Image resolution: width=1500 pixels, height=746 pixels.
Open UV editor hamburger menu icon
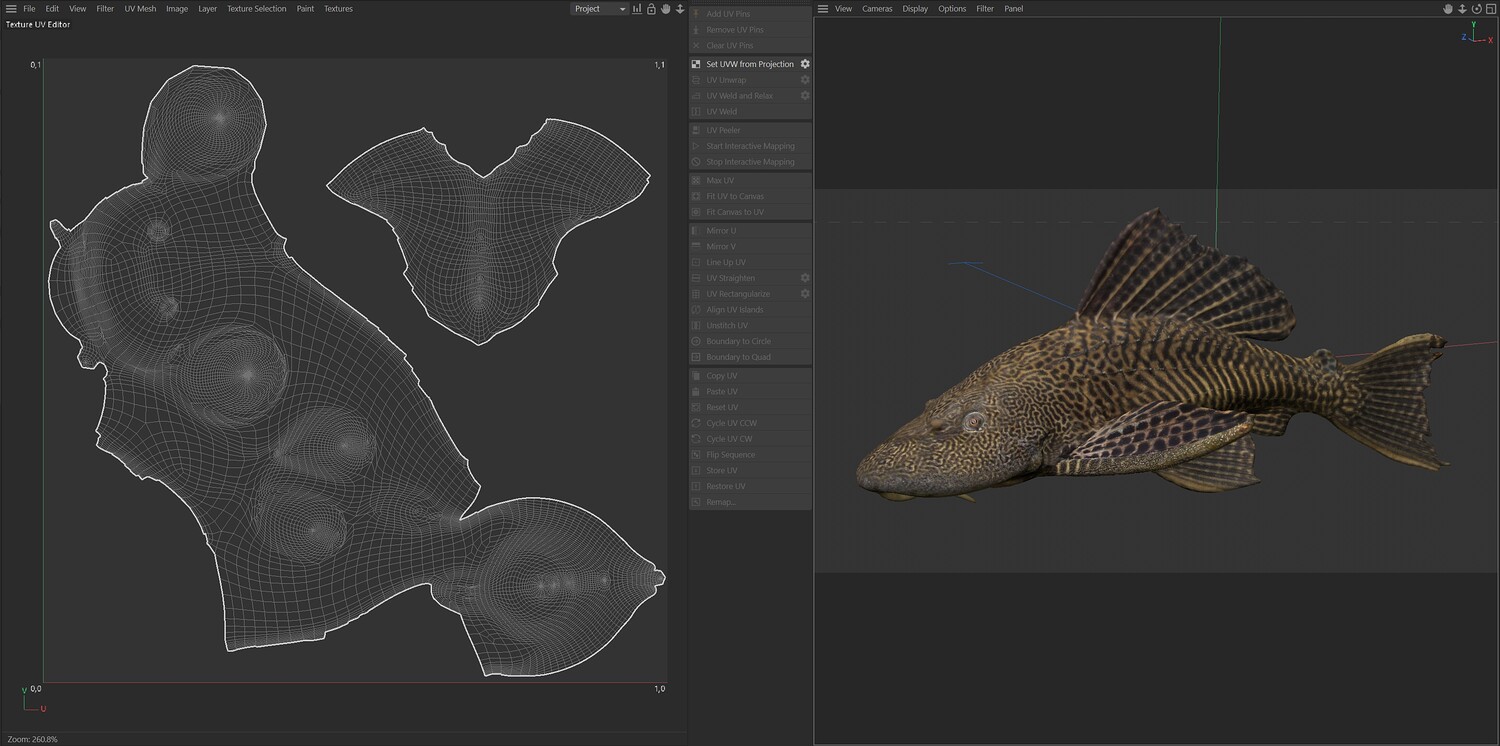coord(11,9)
